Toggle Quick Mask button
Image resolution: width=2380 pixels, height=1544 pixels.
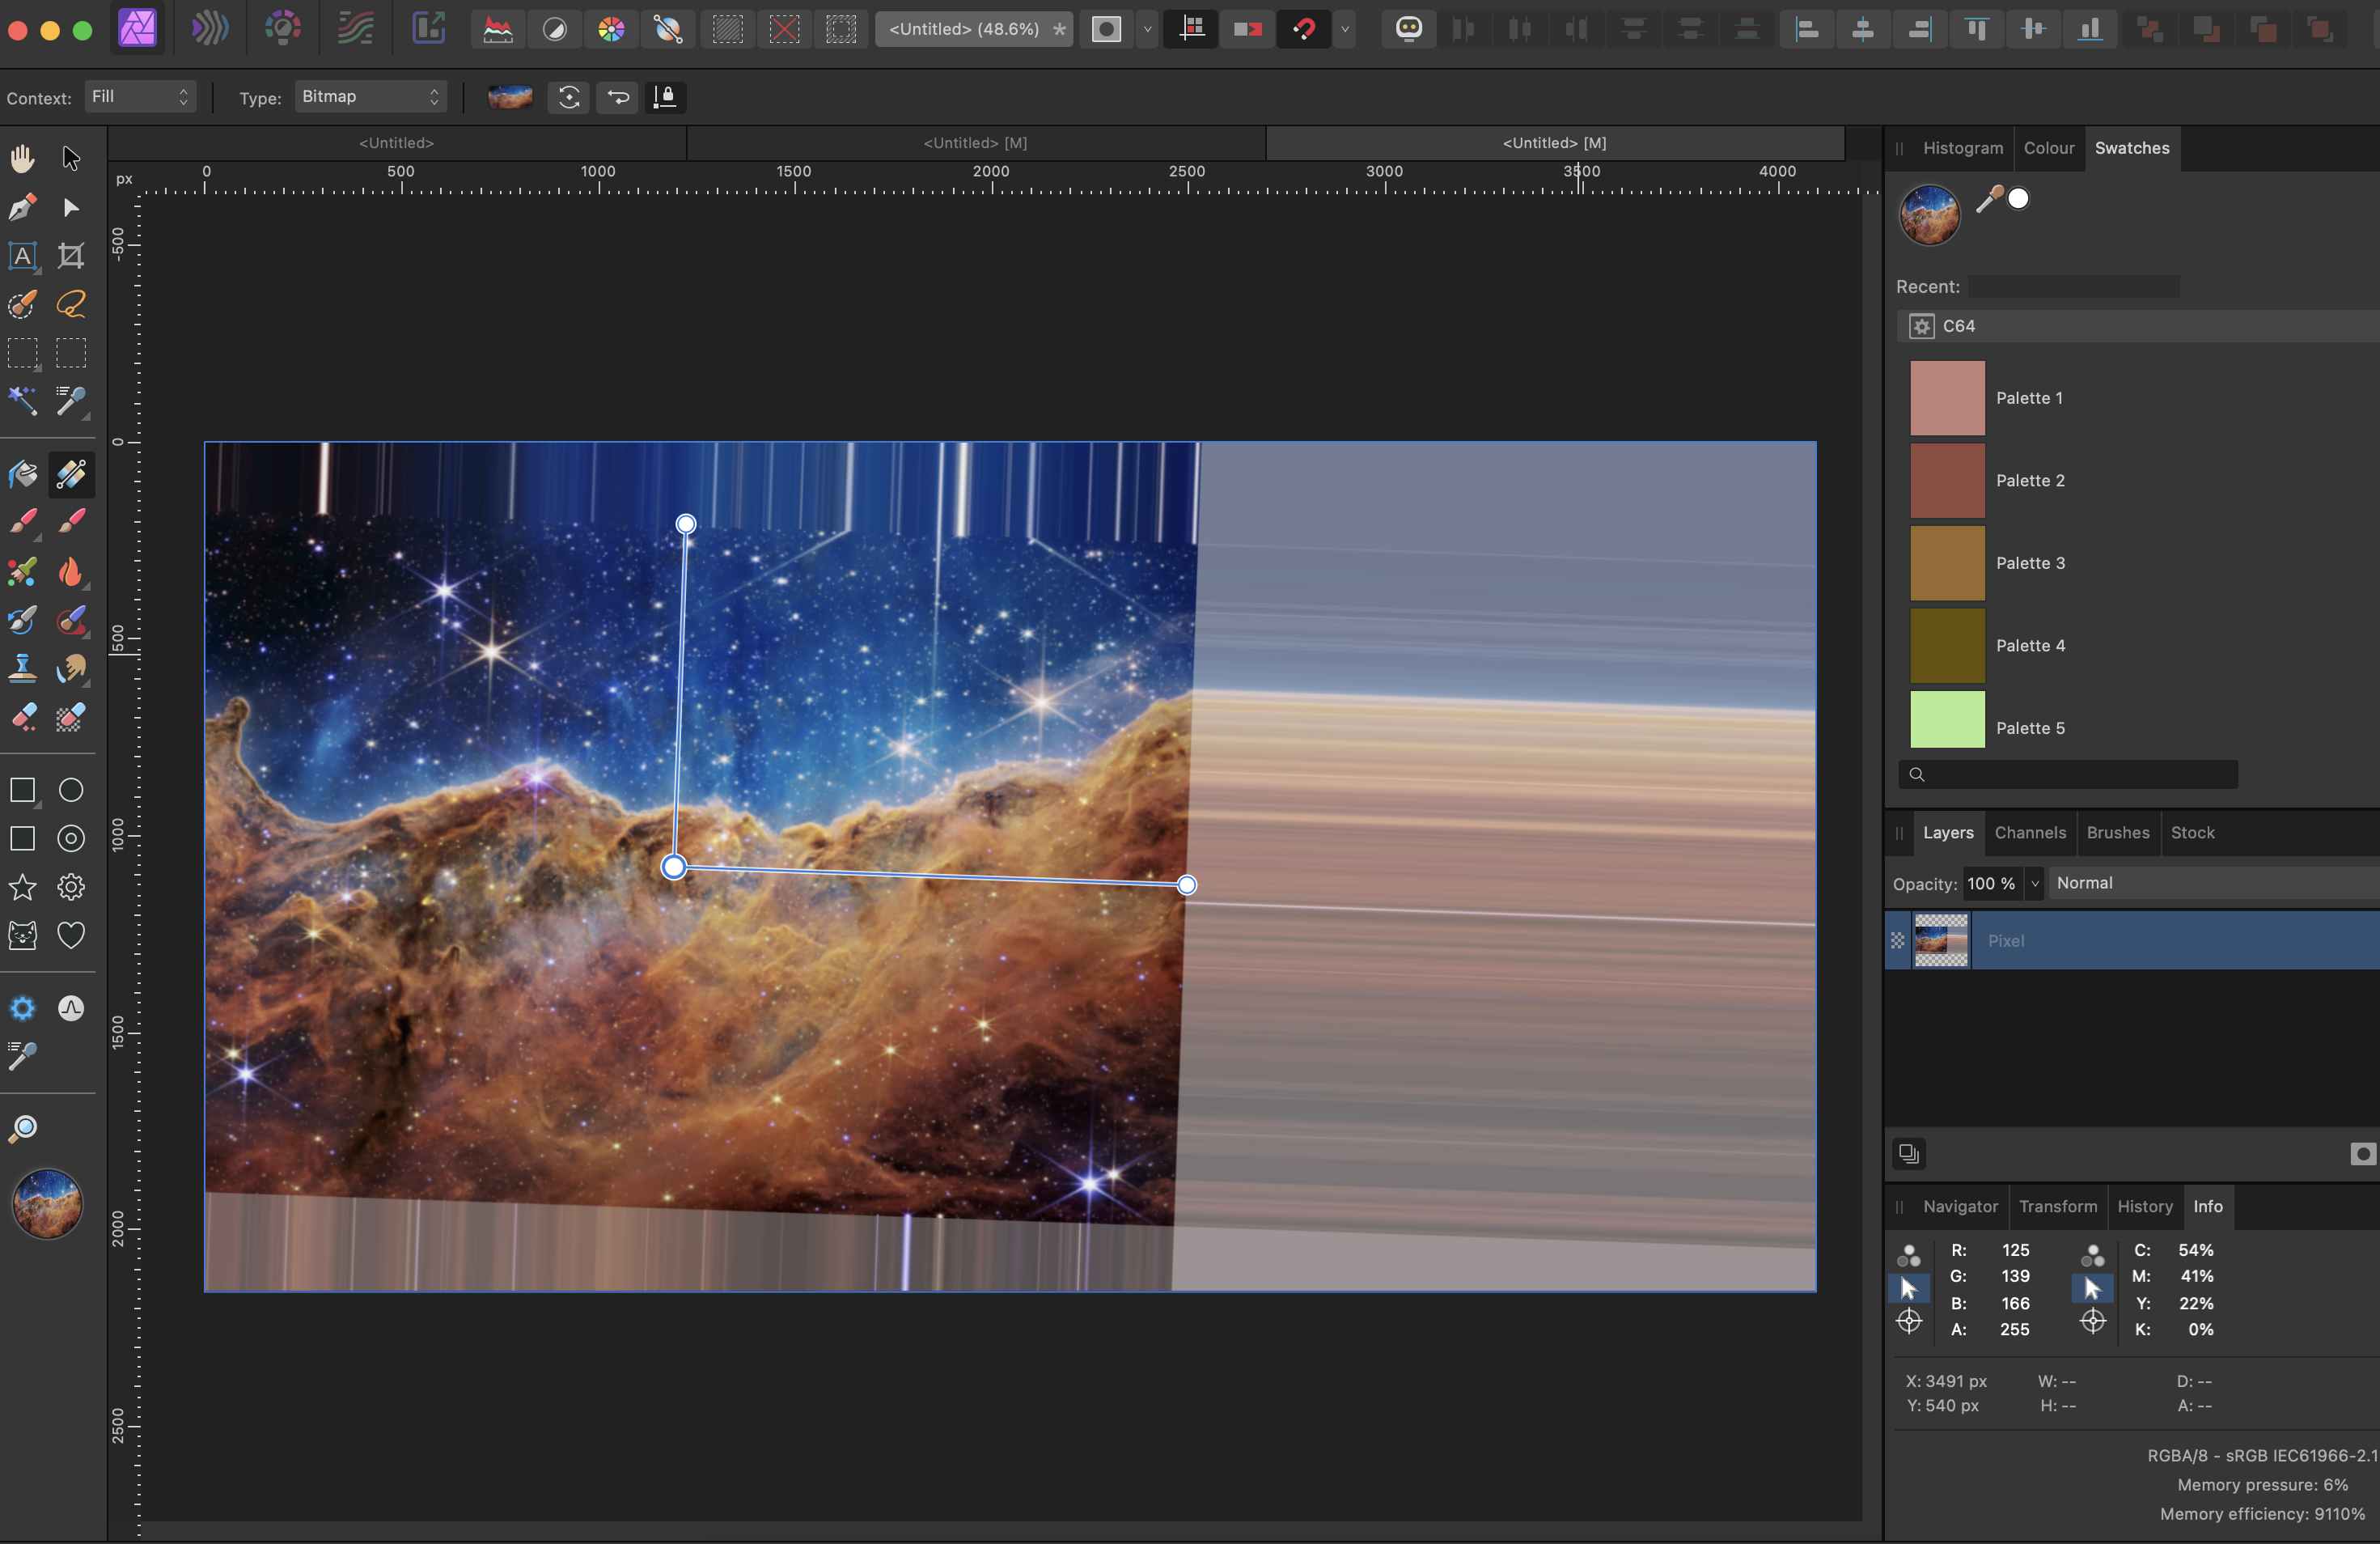click(x=1106, y=29)
